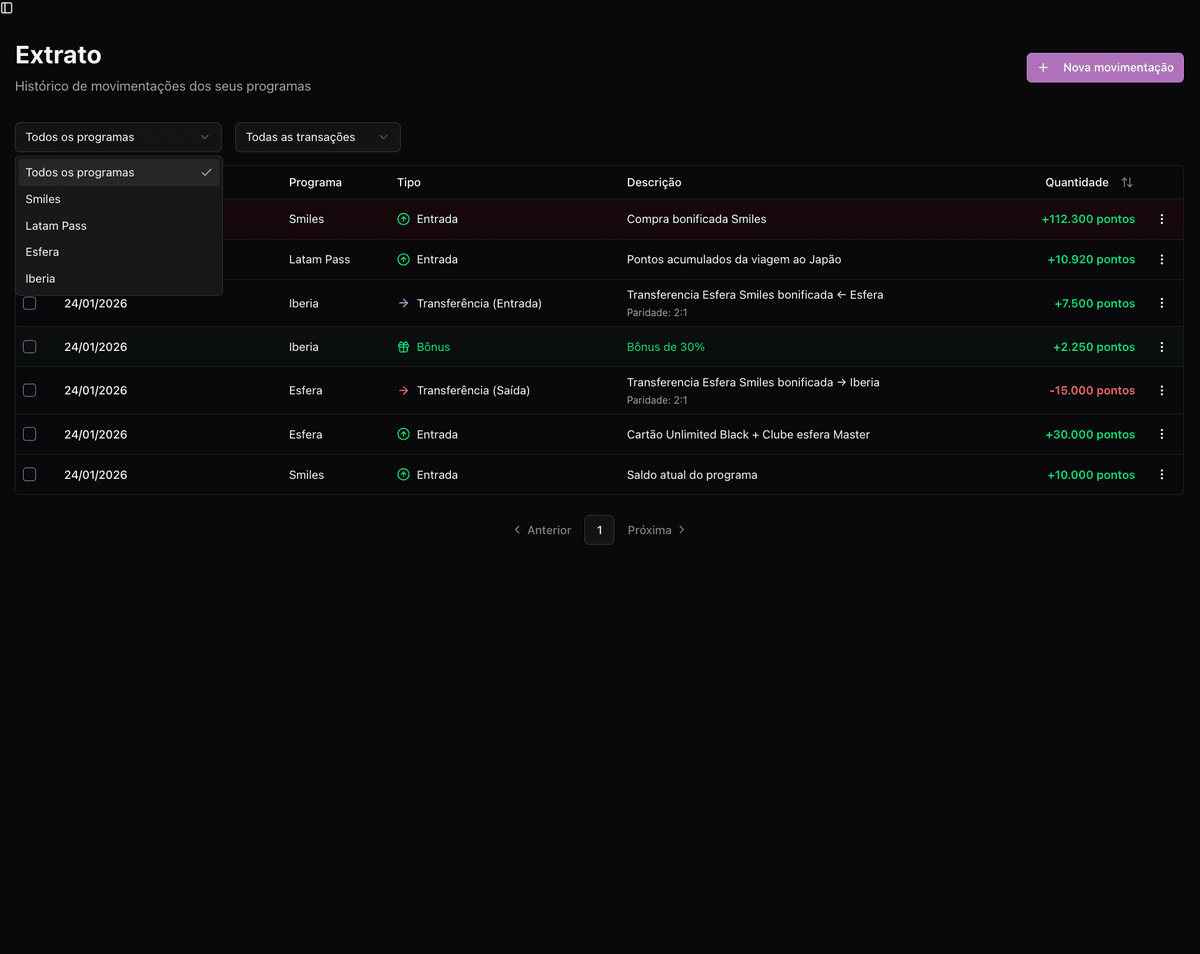Check the checkbox for Cartão Unlimited Black row

(29, 434)
